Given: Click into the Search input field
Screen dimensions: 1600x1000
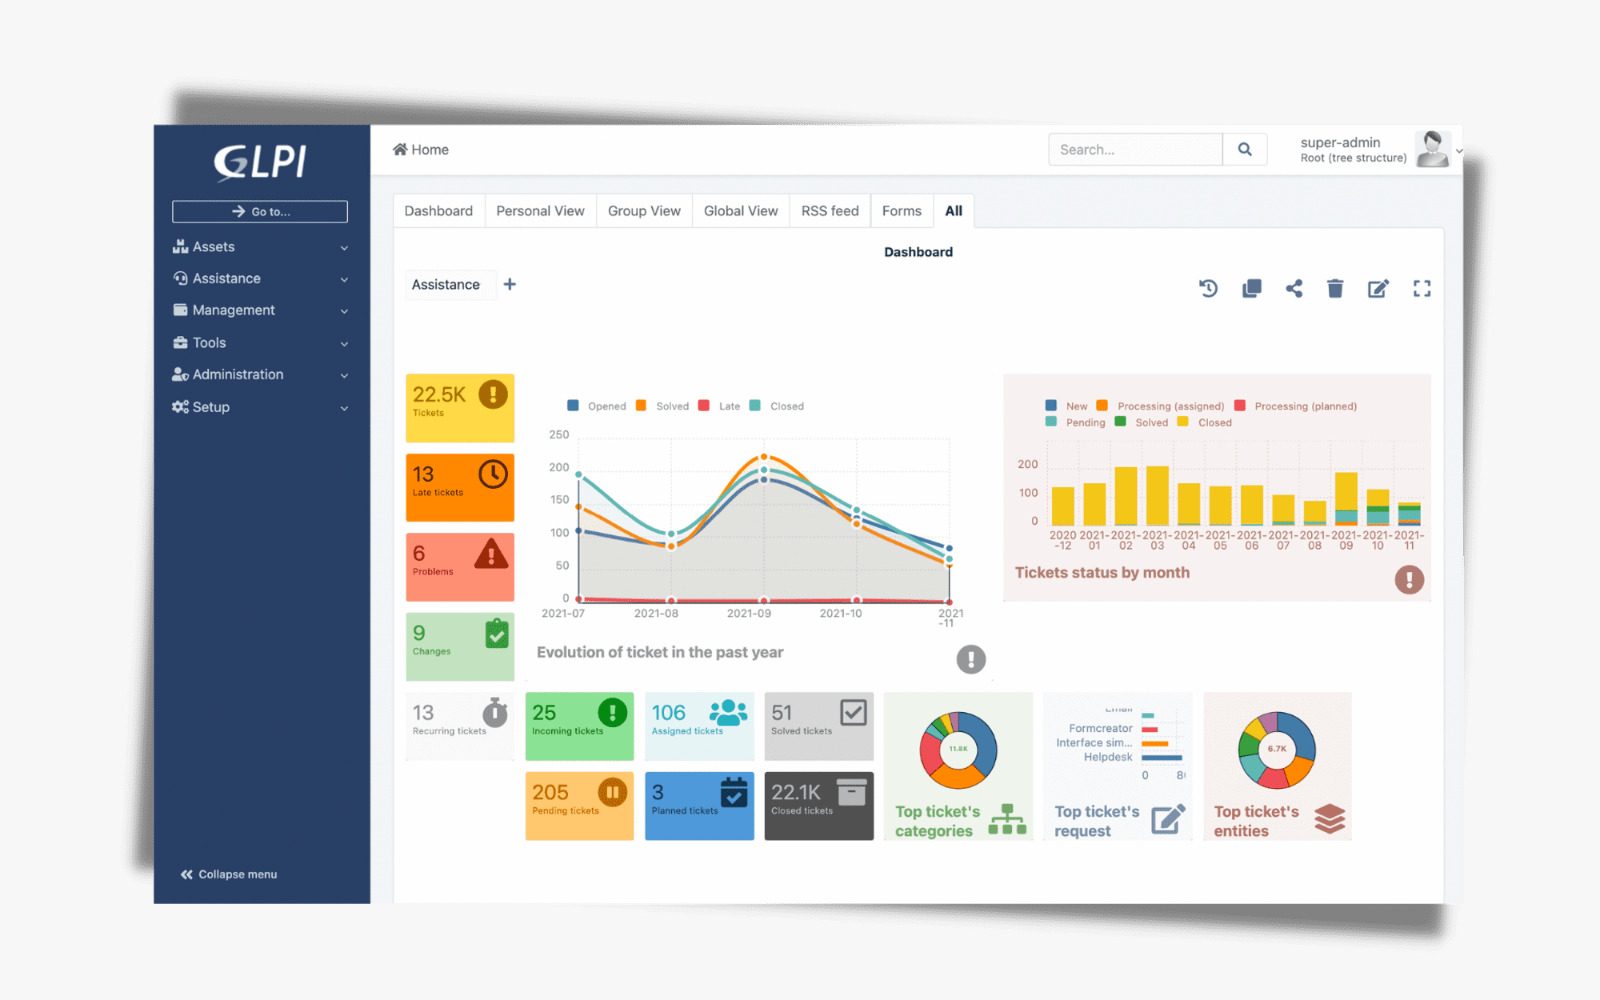Looking at the screenshot, I should point(1135,150).
